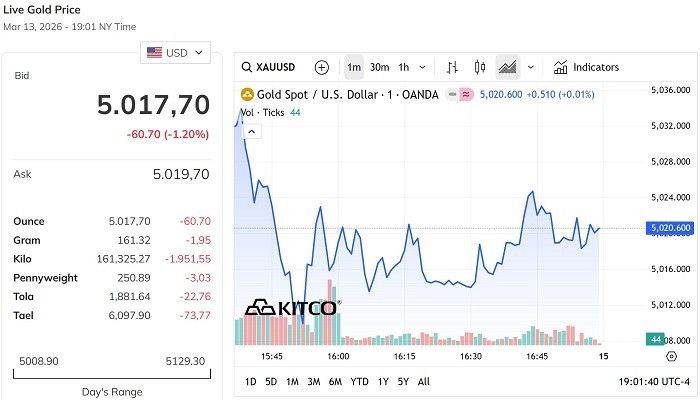Collapse the chart legend with the caret
This screenshot has height=400, width=700.
[x=252, y=131]
